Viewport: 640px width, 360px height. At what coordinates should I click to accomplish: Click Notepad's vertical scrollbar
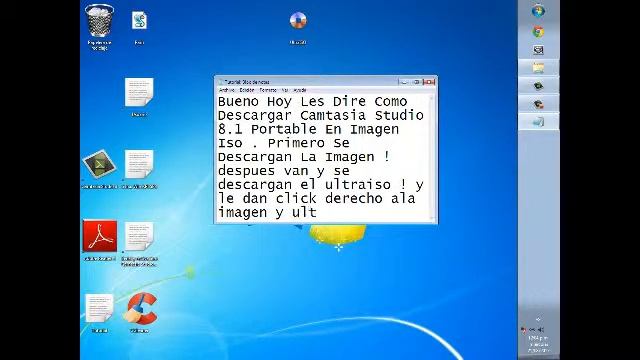pyautogui.click(x=432, y=157)
